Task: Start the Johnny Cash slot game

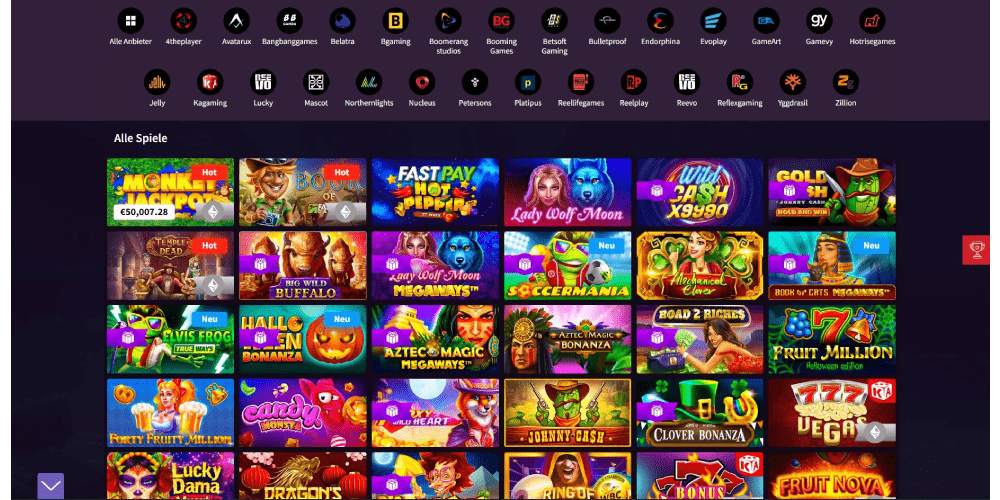Action: [x=568, y=413]
